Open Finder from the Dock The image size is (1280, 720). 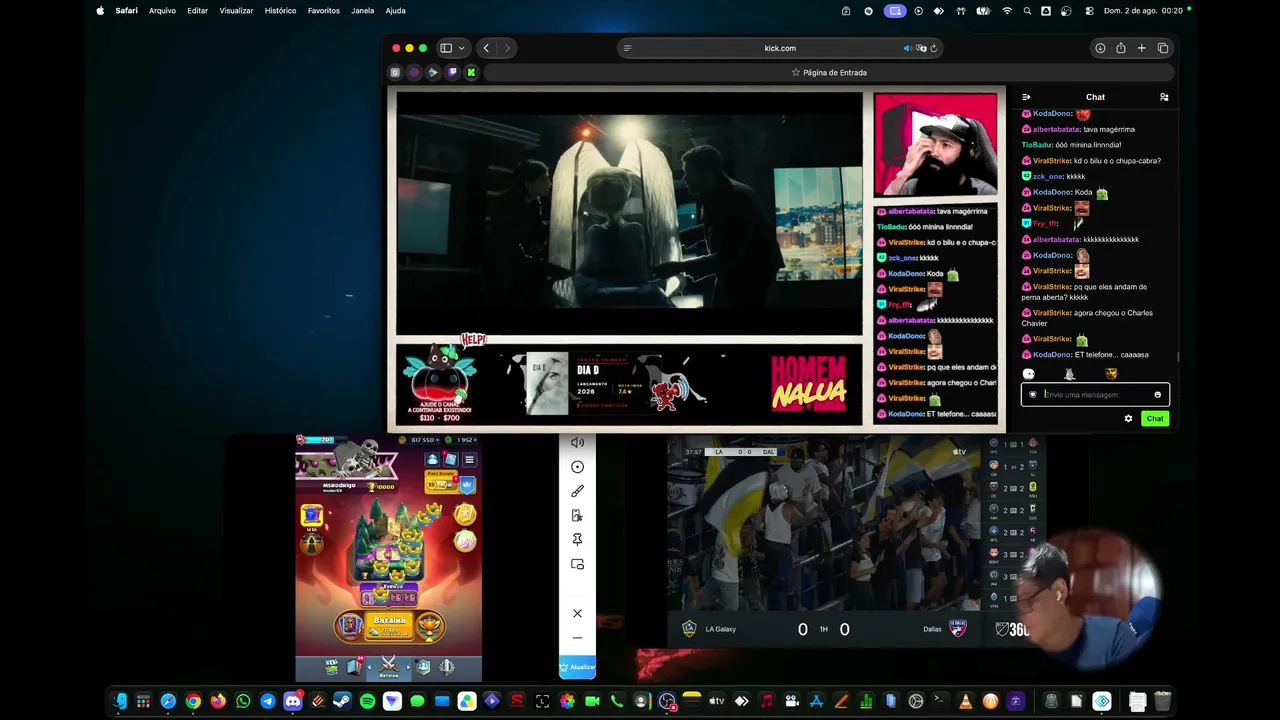tap(120, 701)
